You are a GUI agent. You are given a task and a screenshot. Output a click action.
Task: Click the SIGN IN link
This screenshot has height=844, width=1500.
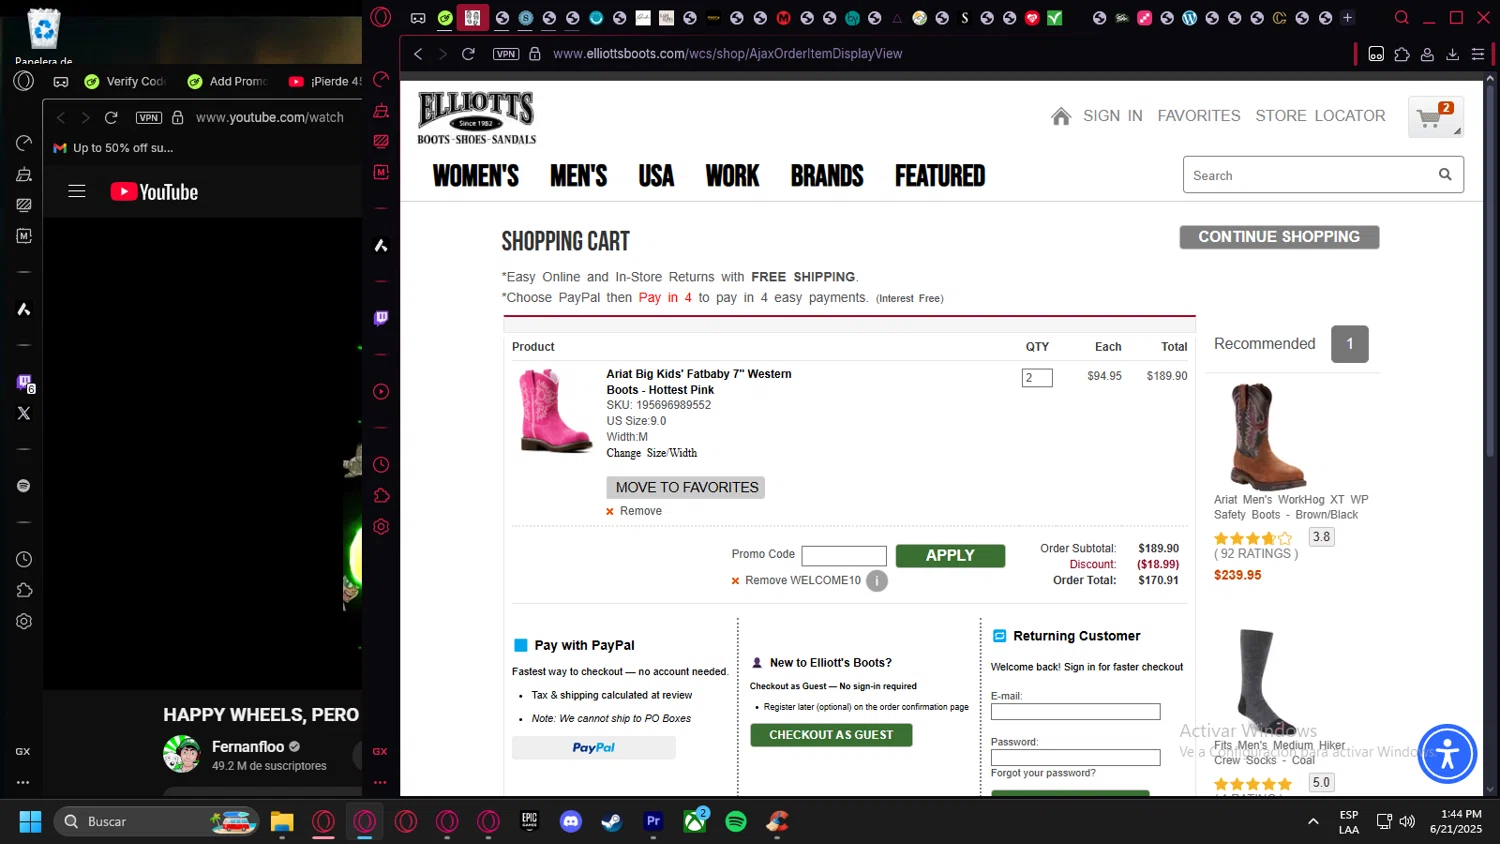(1112, 116)
